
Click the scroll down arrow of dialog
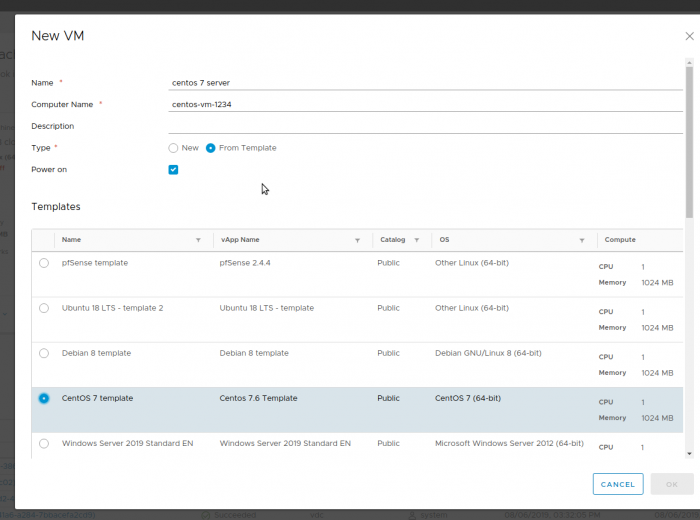(x=689, y=453)
